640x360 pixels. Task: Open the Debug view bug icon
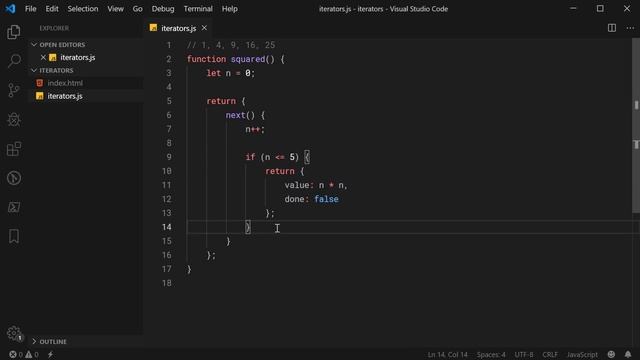pyautogui.click(x=14, y=120)
